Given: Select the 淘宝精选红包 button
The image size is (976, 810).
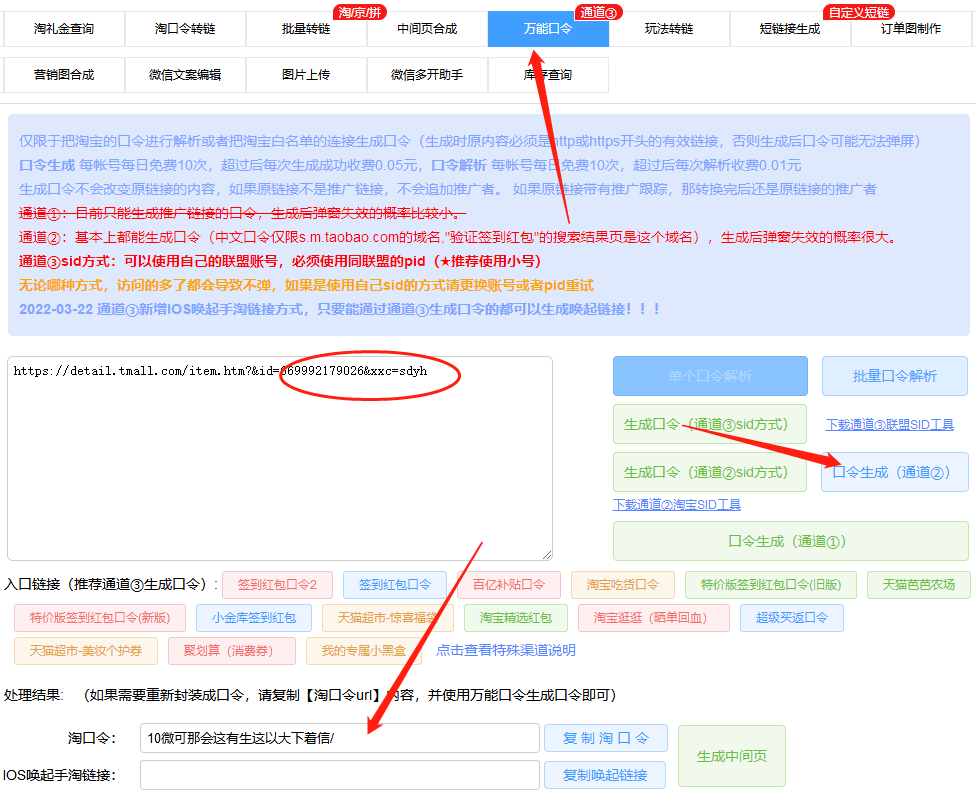Looking at the screenshot, I should click(515, 618).
